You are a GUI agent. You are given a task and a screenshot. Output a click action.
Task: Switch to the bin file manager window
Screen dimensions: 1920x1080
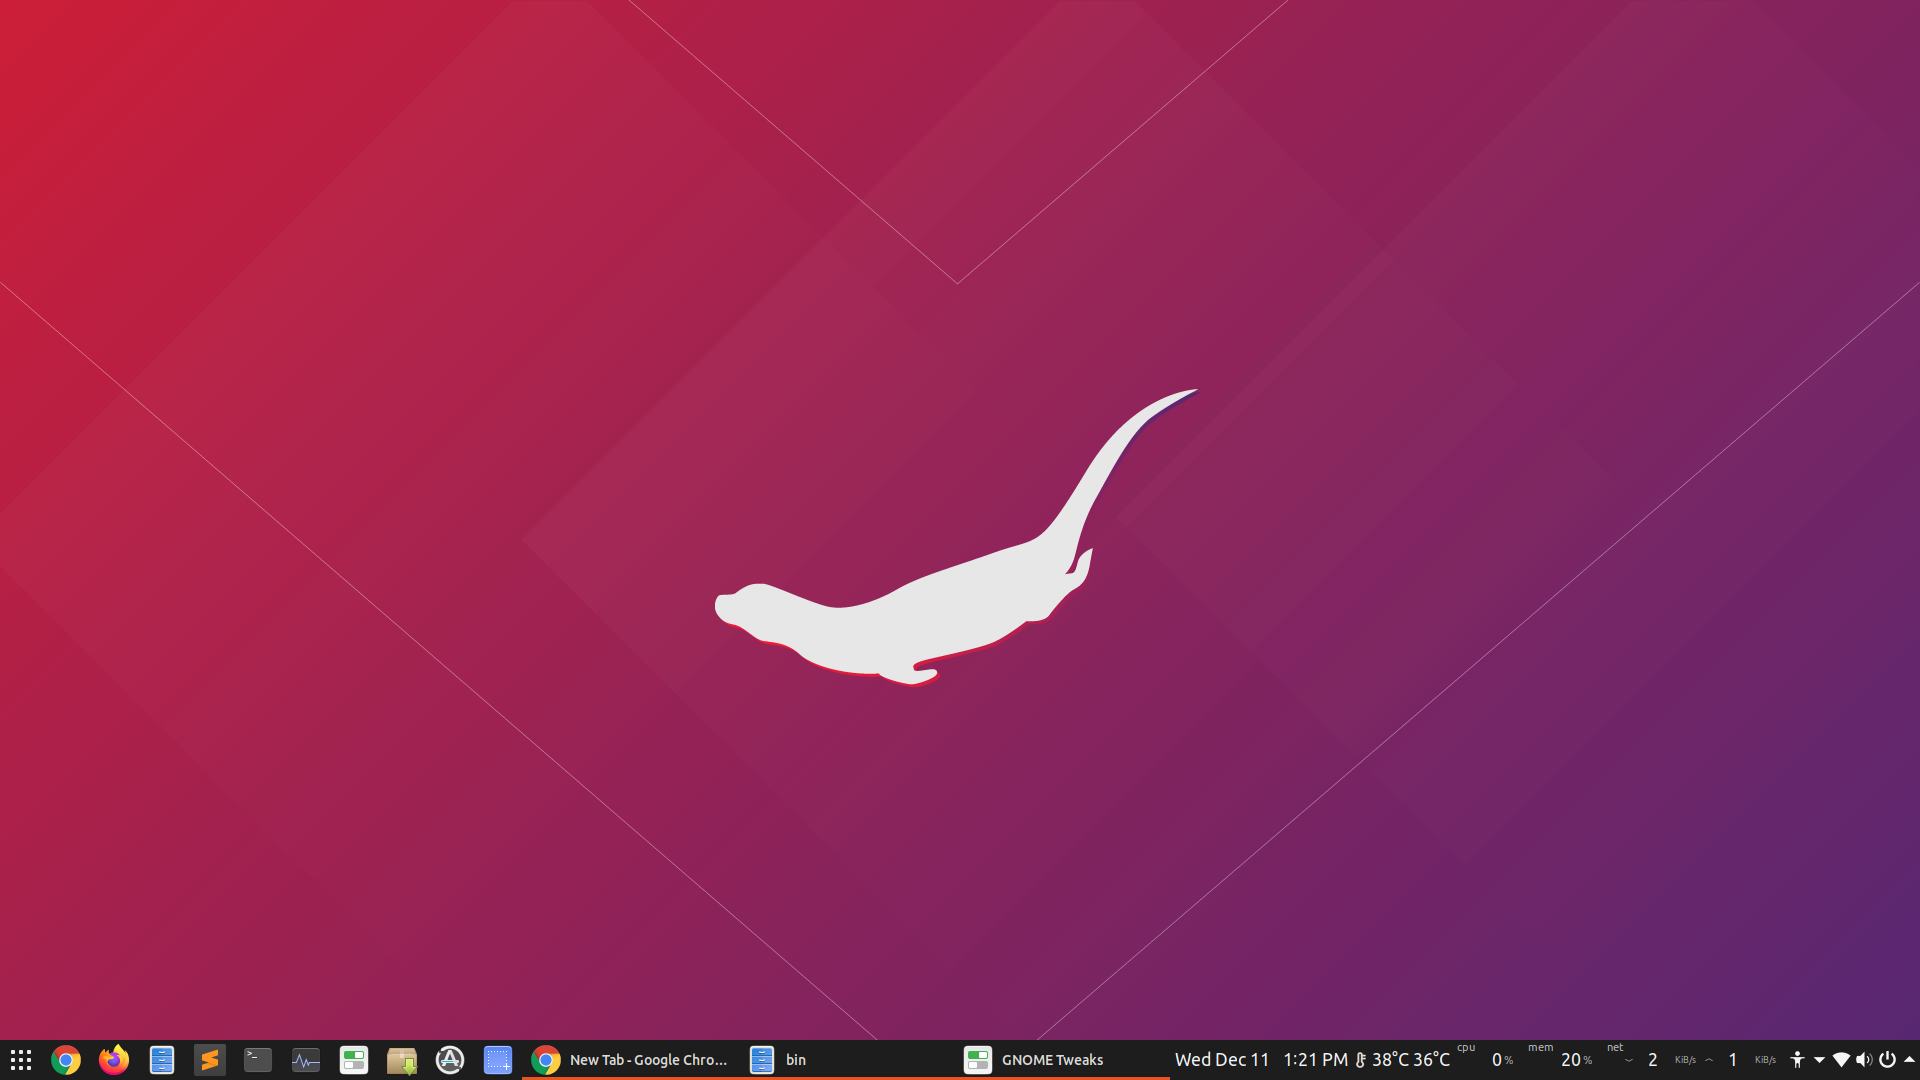pyautogui.click(x=780, y=1060)
